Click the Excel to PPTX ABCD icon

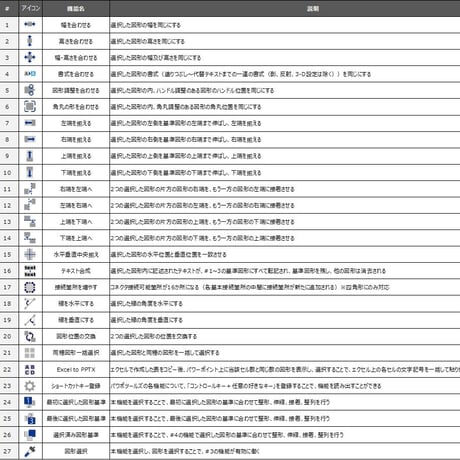[x=30, y=369]
